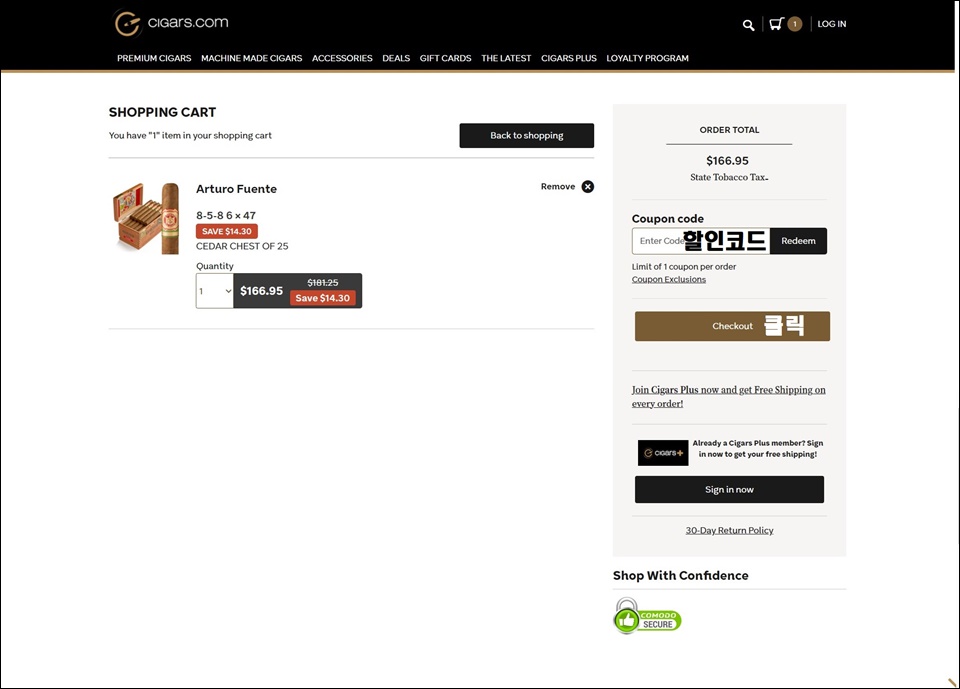
Task: Click the cigars.com logo
Action: click(171, 23)
